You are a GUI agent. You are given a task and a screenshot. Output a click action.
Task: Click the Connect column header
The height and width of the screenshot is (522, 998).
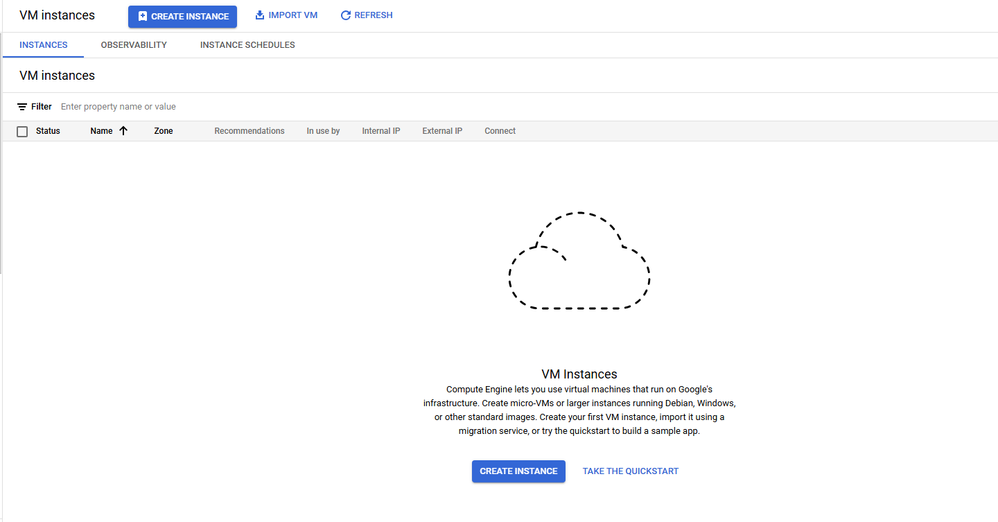(x=500, y=131)
